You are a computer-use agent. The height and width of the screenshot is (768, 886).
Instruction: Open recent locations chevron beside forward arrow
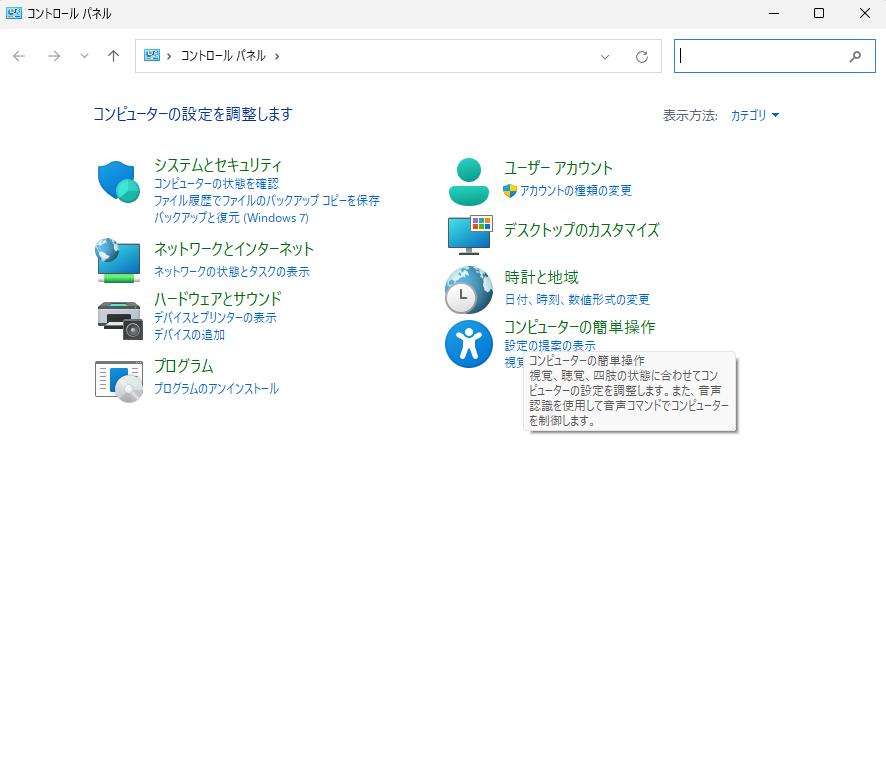click(x=84, y=57)
